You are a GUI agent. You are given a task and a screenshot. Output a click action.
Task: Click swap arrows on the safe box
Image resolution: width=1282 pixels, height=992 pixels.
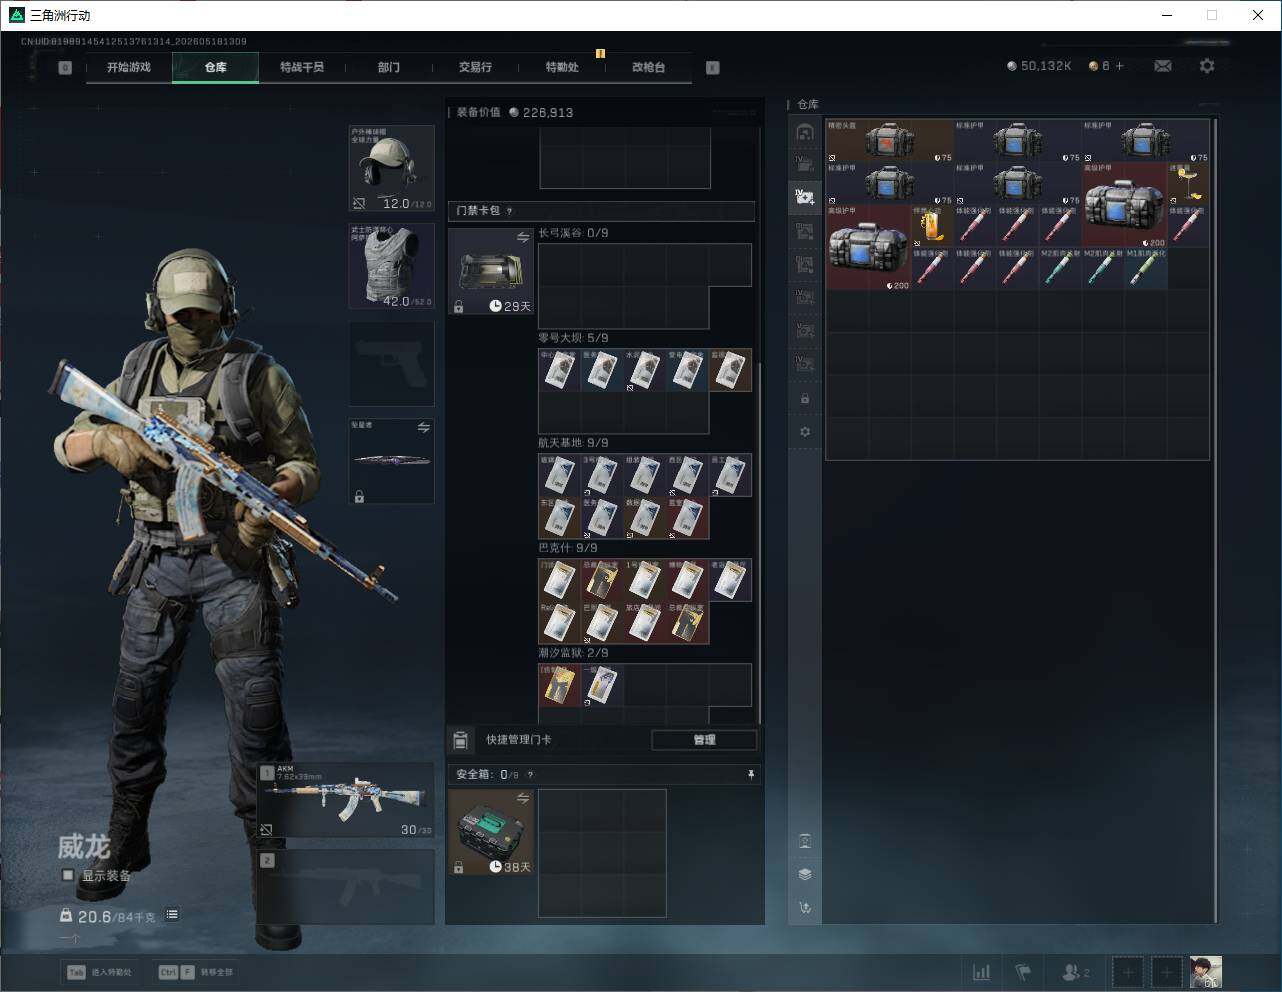[523, 798]
